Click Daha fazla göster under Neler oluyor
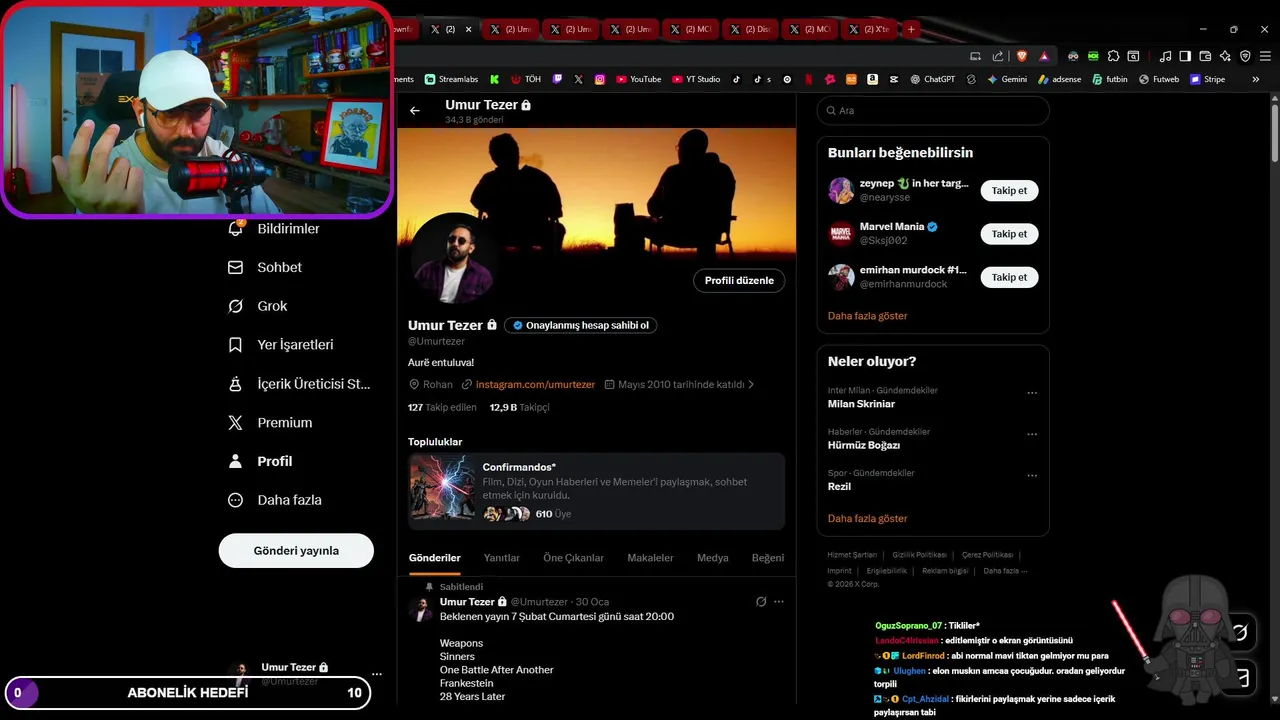This screenshot has width=1280, height=720. click(868, 519)
